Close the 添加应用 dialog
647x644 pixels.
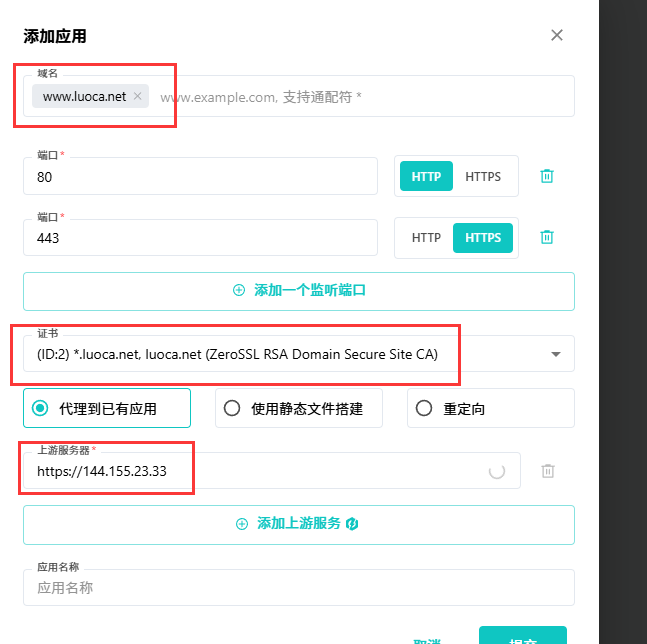click(557, 36)
